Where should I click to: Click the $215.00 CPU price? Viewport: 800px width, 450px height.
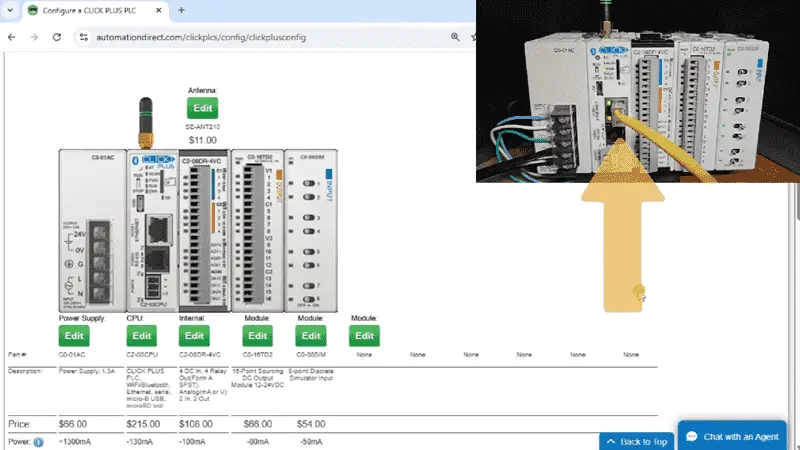coord(143,424)
